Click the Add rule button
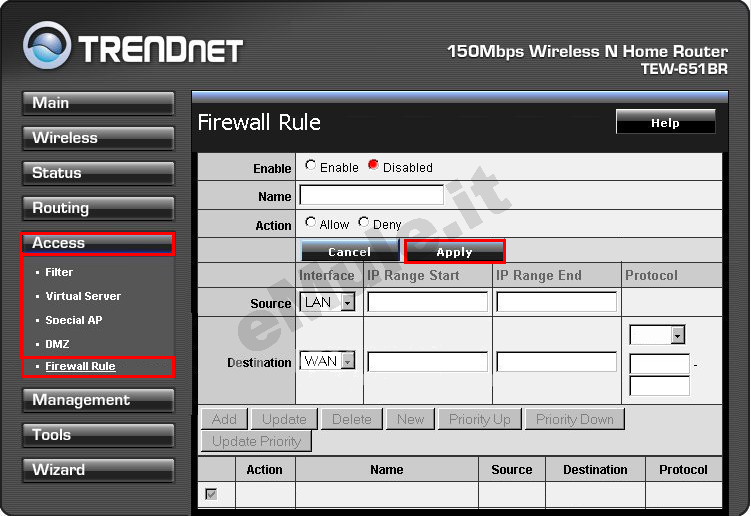Image resolution: width=751 pixels, height=516 pixels. (x=224, y=419)
